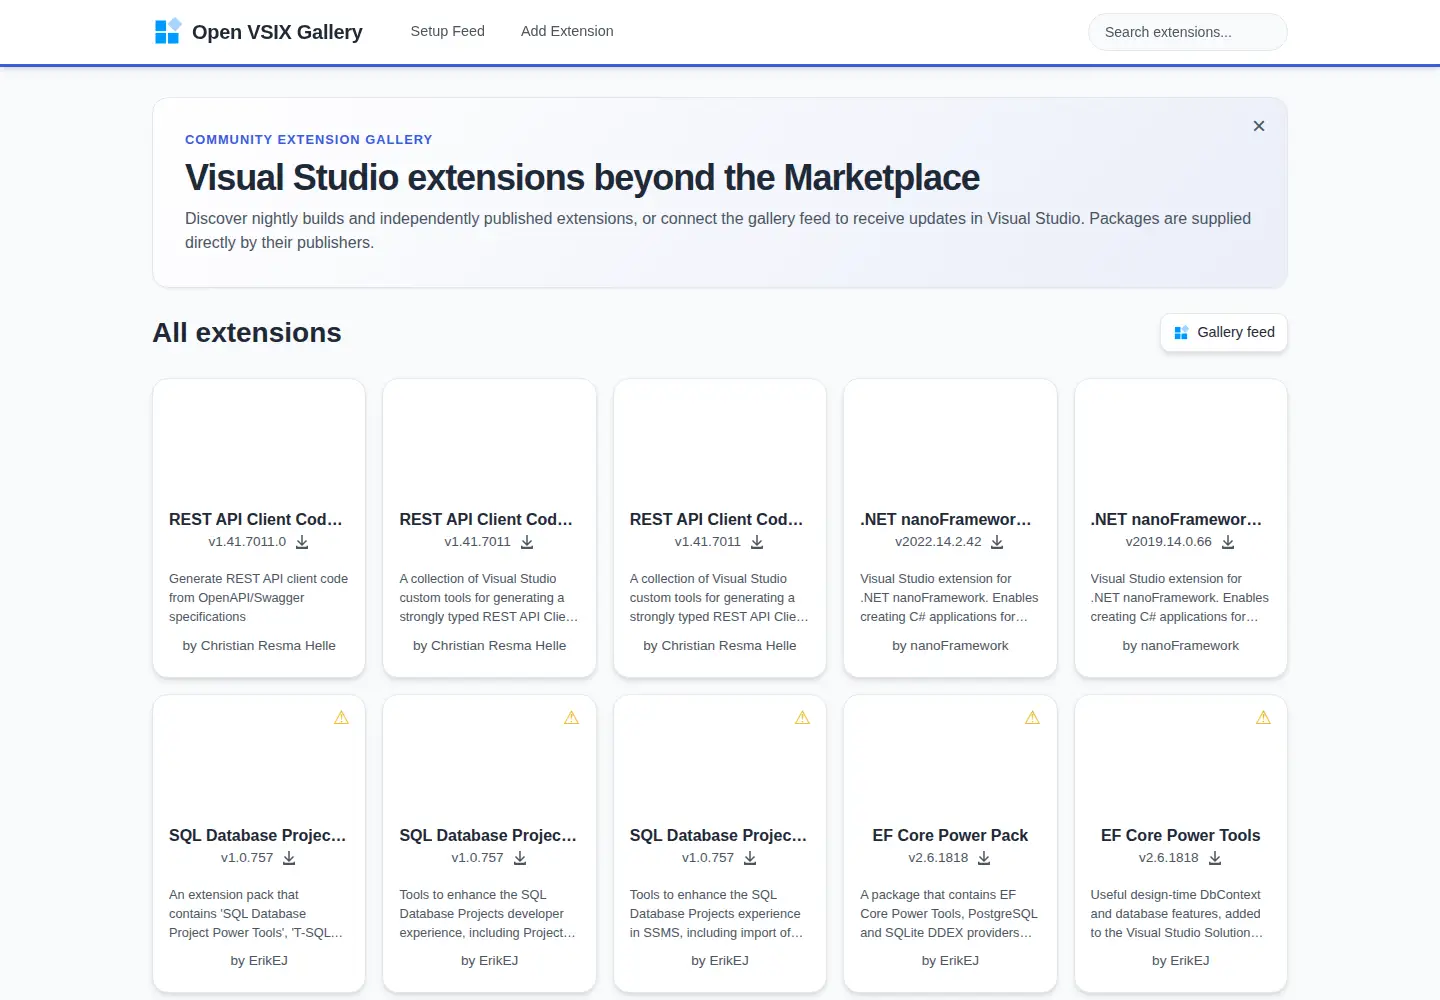Click 'by ErikEJ' on EF Core Power Tools
1440x1000 pixels.
point(1180,961)
